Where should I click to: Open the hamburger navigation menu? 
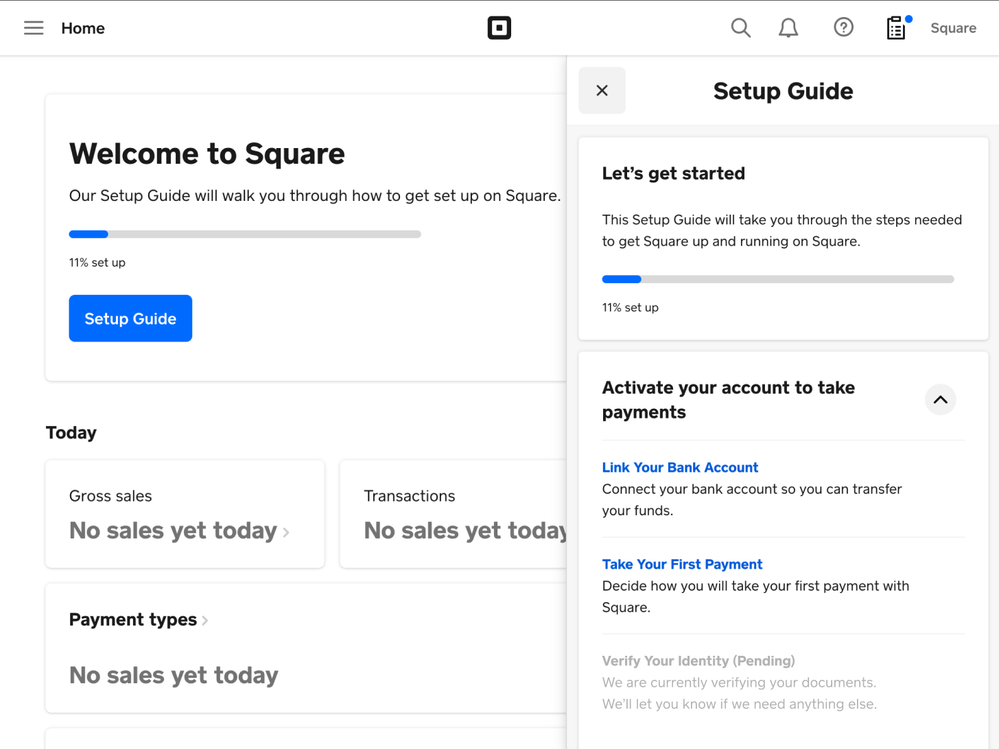click(33, 28)
